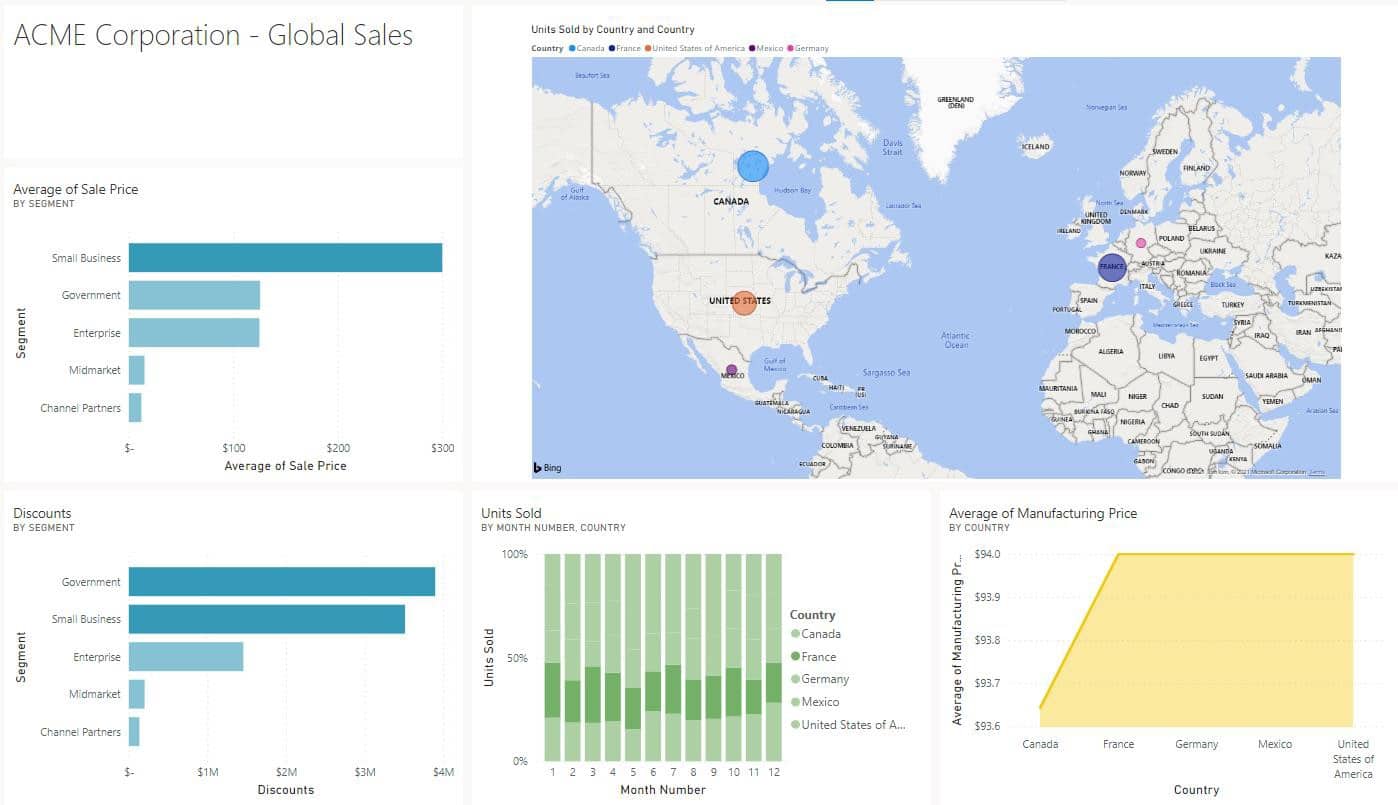The width and height of the screenshot is (1398, 805).
Task: Click the Hudson Bay label on the map
Action: click(x=793, y=190)
